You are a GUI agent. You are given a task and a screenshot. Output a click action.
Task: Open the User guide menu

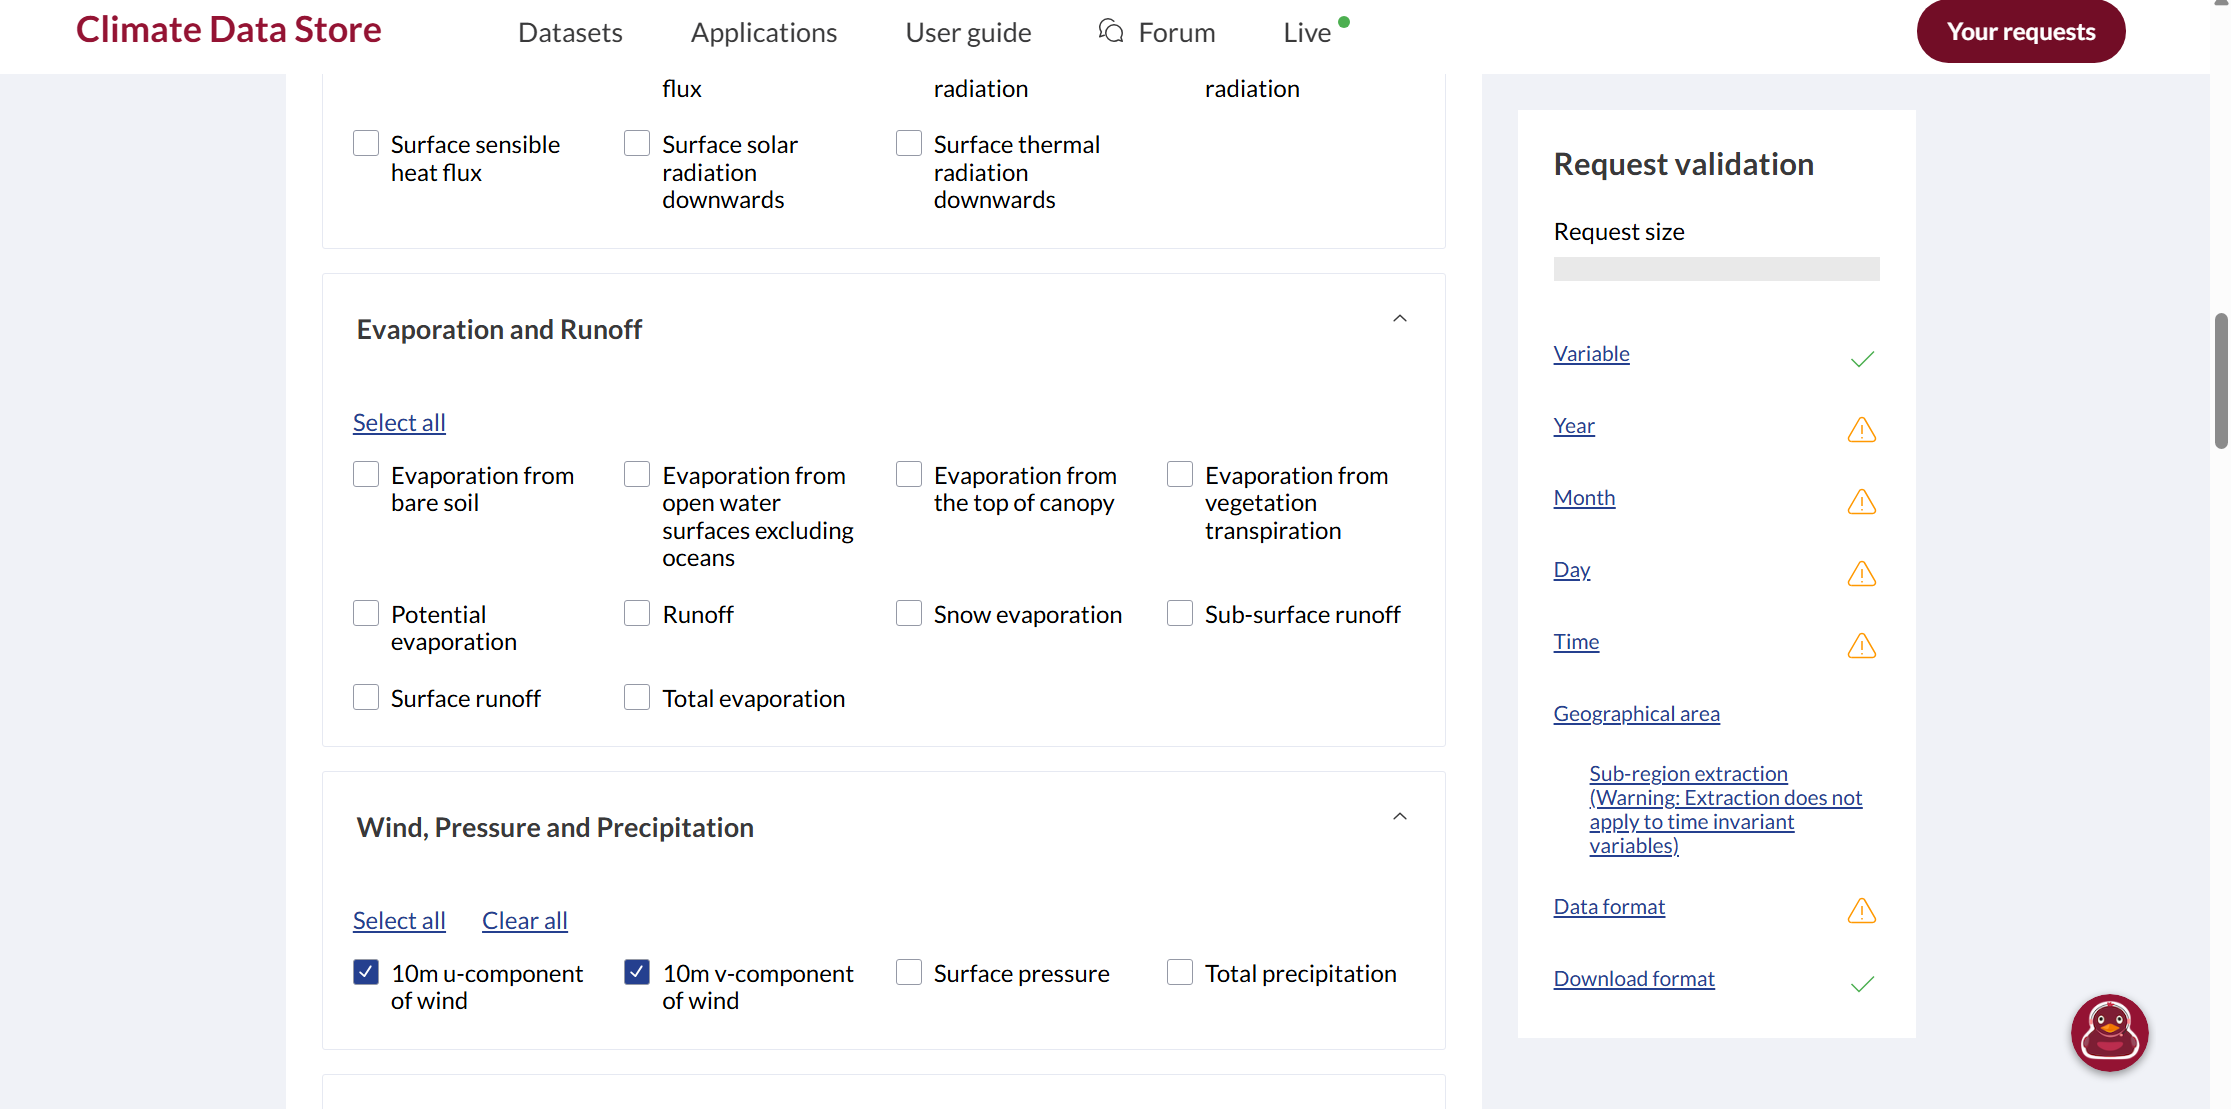coord(968,33)
